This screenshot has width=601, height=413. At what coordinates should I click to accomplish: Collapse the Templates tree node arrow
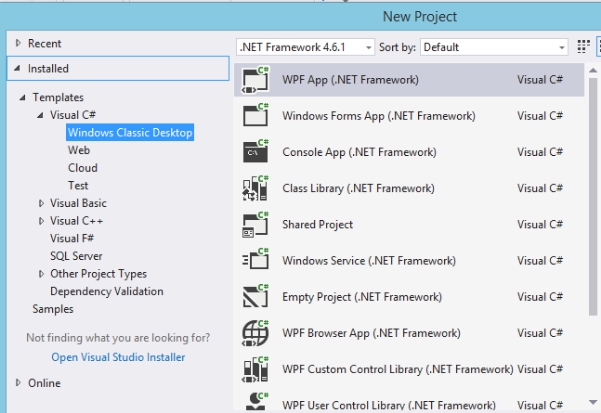pyautogui.click(x=22, y=97)
